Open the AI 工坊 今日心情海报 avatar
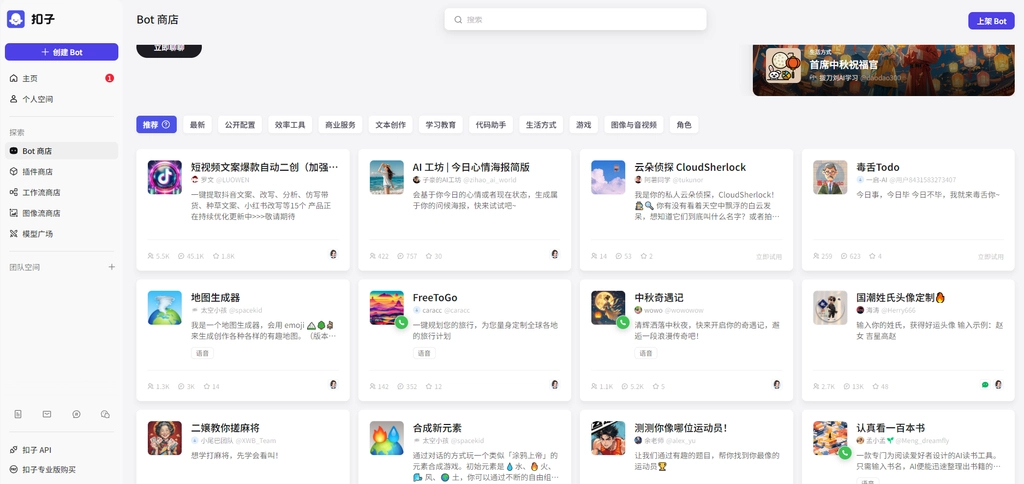The width and height of the screenshot is (1024, 484). tap(387, 178)
